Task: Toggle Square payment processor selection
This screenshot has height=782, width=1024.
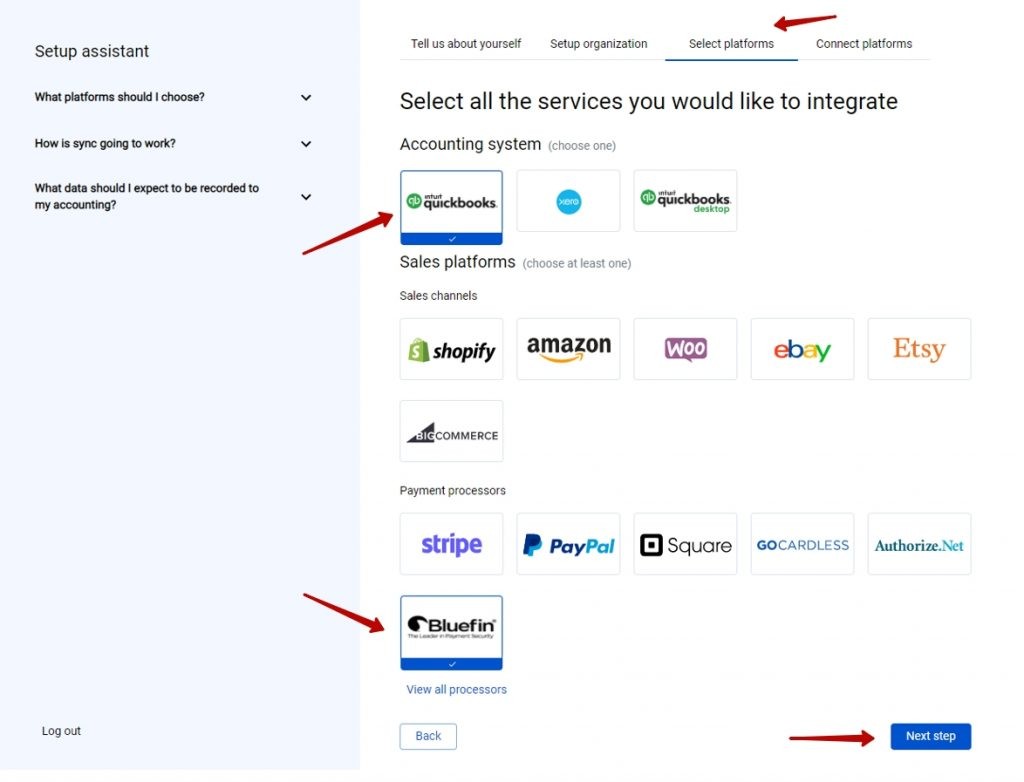Action: click(685, 544)
